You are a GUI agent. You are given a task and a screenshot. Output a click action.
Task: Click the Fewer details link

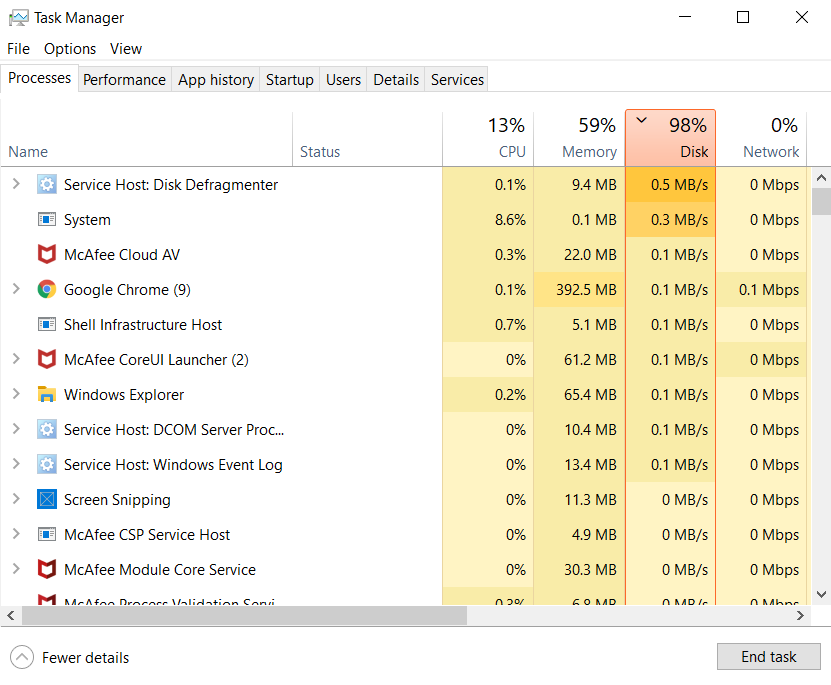click(85, 657)
